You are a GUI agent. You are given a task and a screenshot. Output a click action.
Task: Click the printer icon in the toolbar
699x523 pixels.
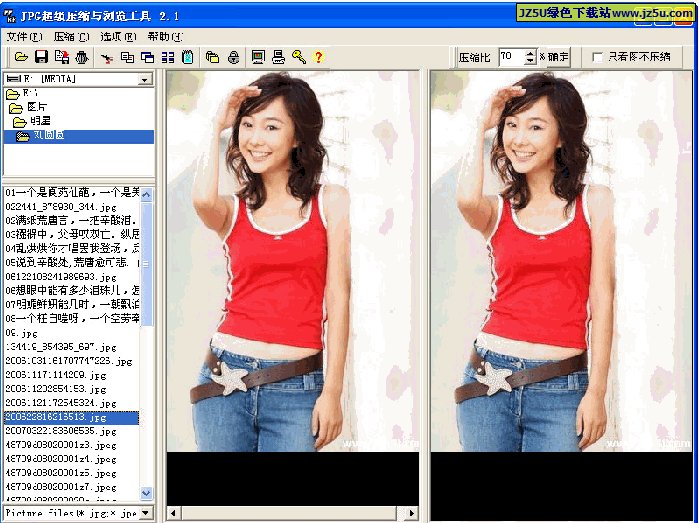point(82,57)
